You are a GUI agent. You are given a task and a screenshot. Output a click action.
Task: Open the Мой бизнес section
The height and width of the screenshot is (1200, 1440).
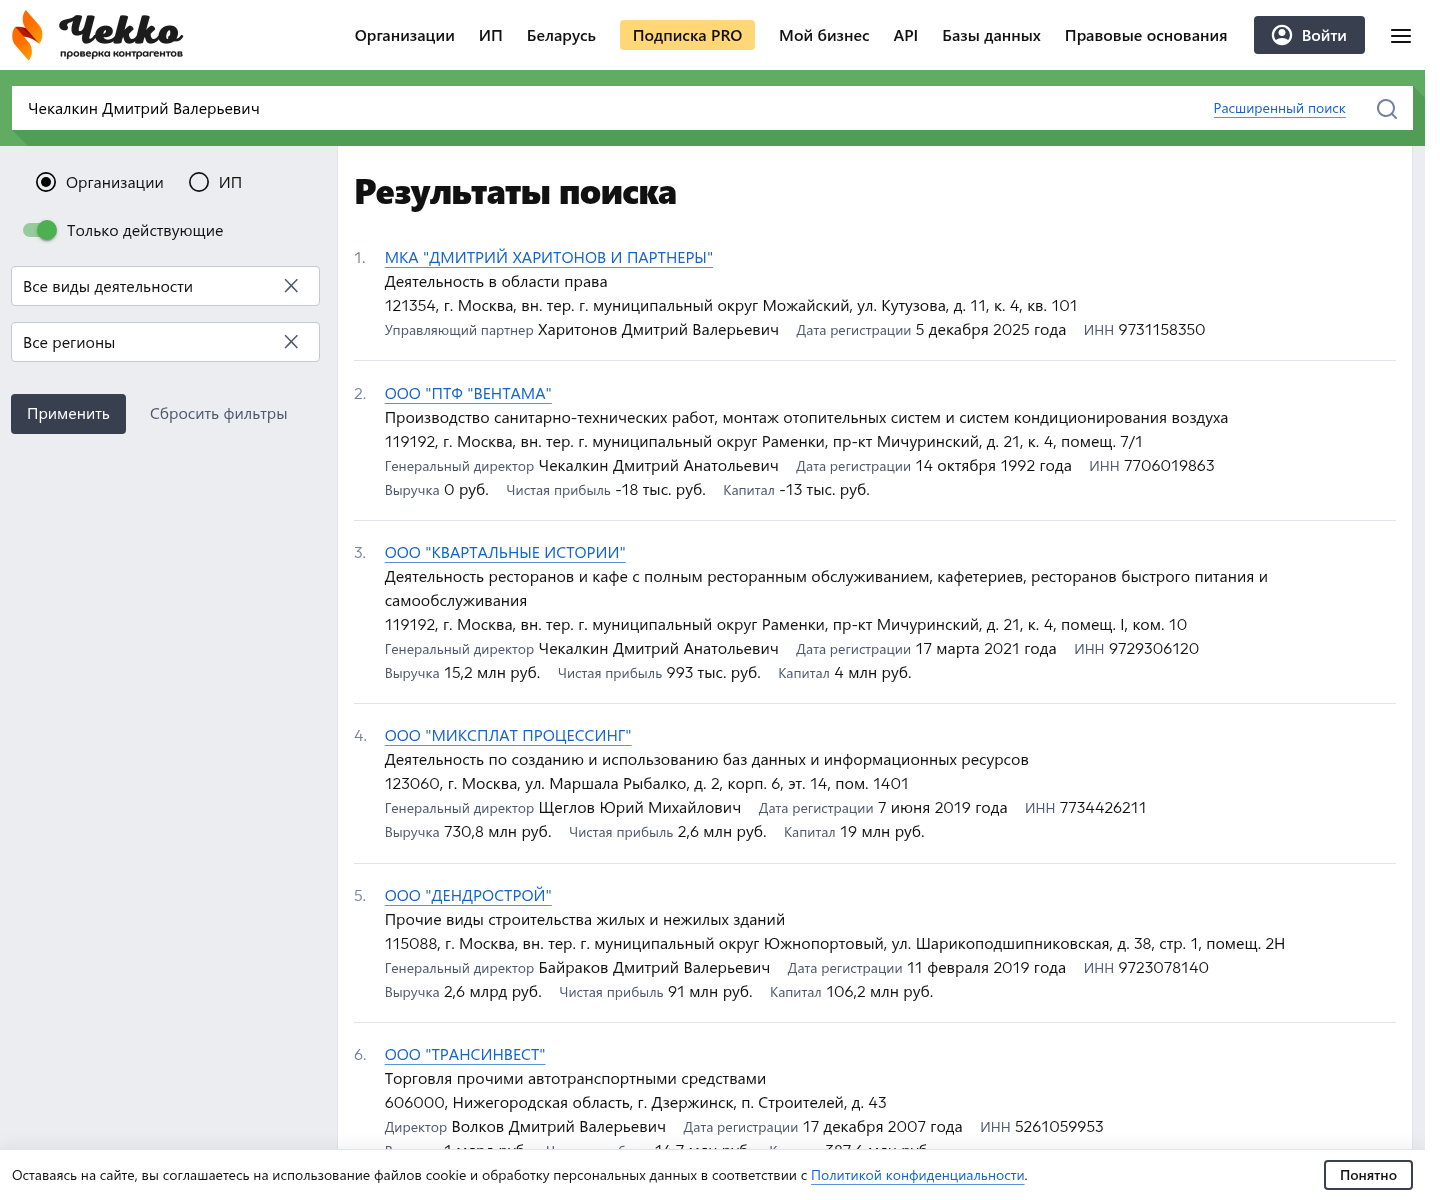824,36
